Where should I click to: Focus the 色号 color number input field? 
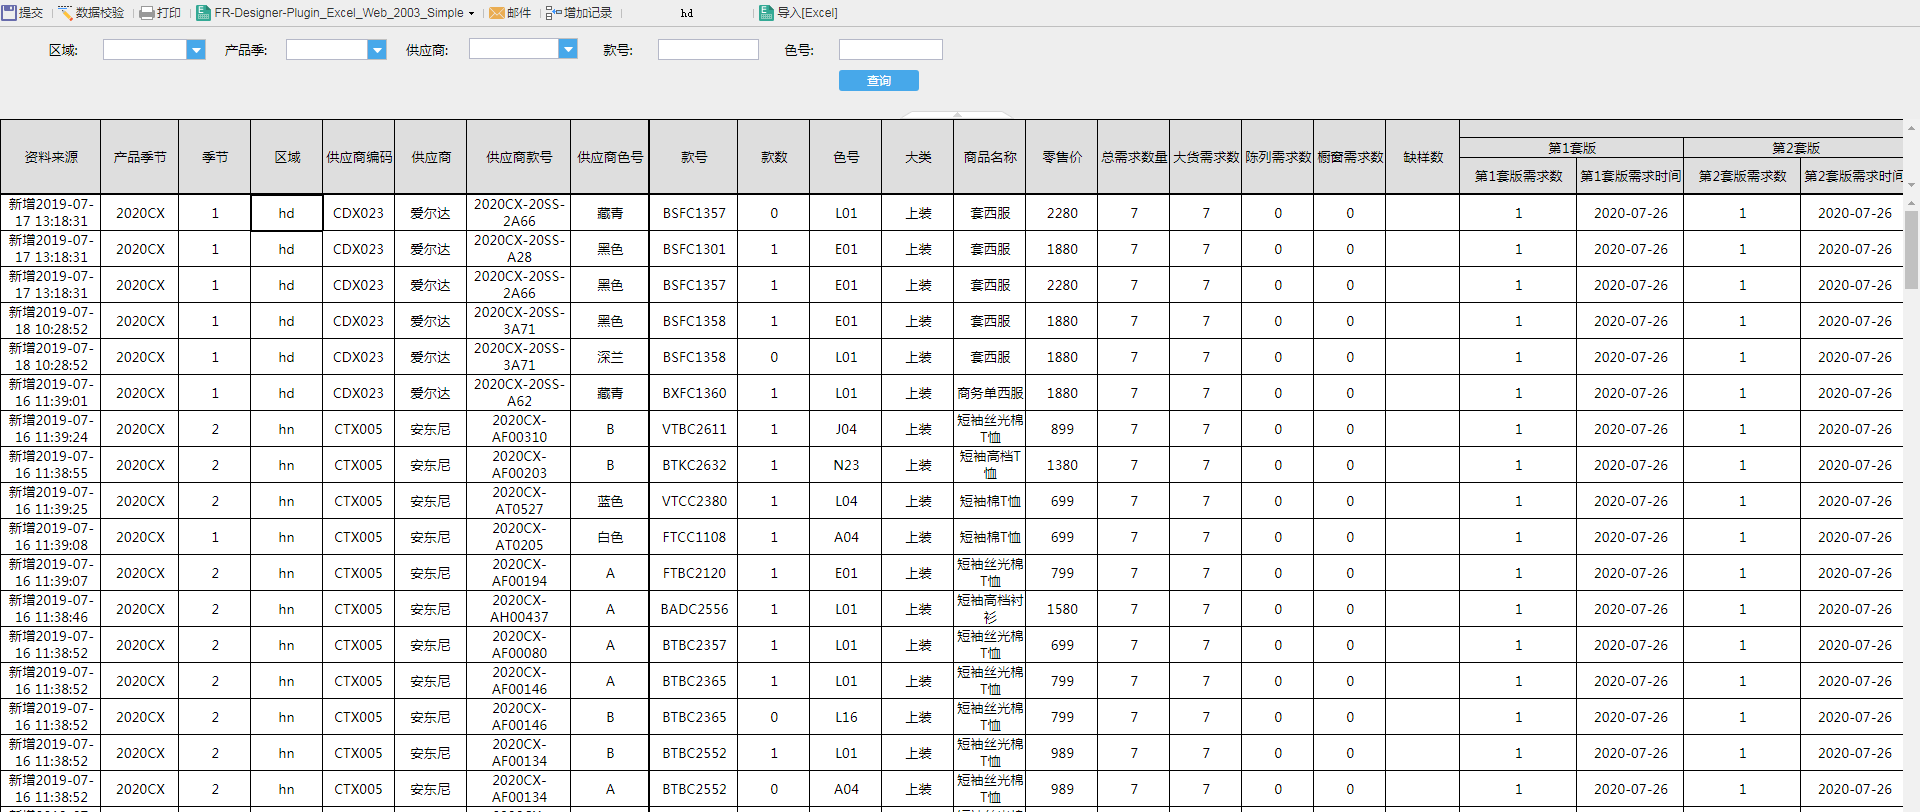(x=891, y=50)
